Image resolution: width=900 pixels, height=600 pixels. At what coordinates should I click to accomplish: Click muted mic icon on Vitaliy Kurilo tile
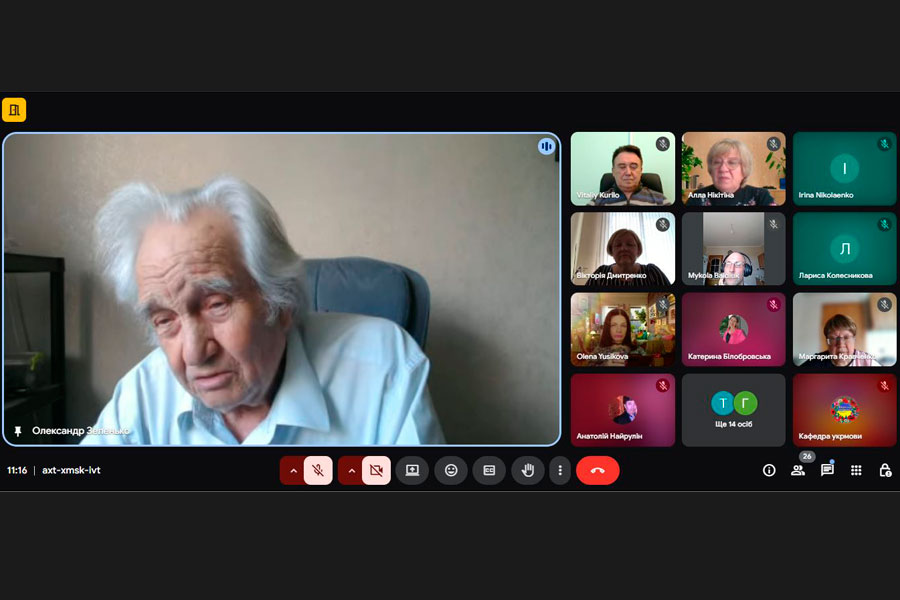point(663,144)
